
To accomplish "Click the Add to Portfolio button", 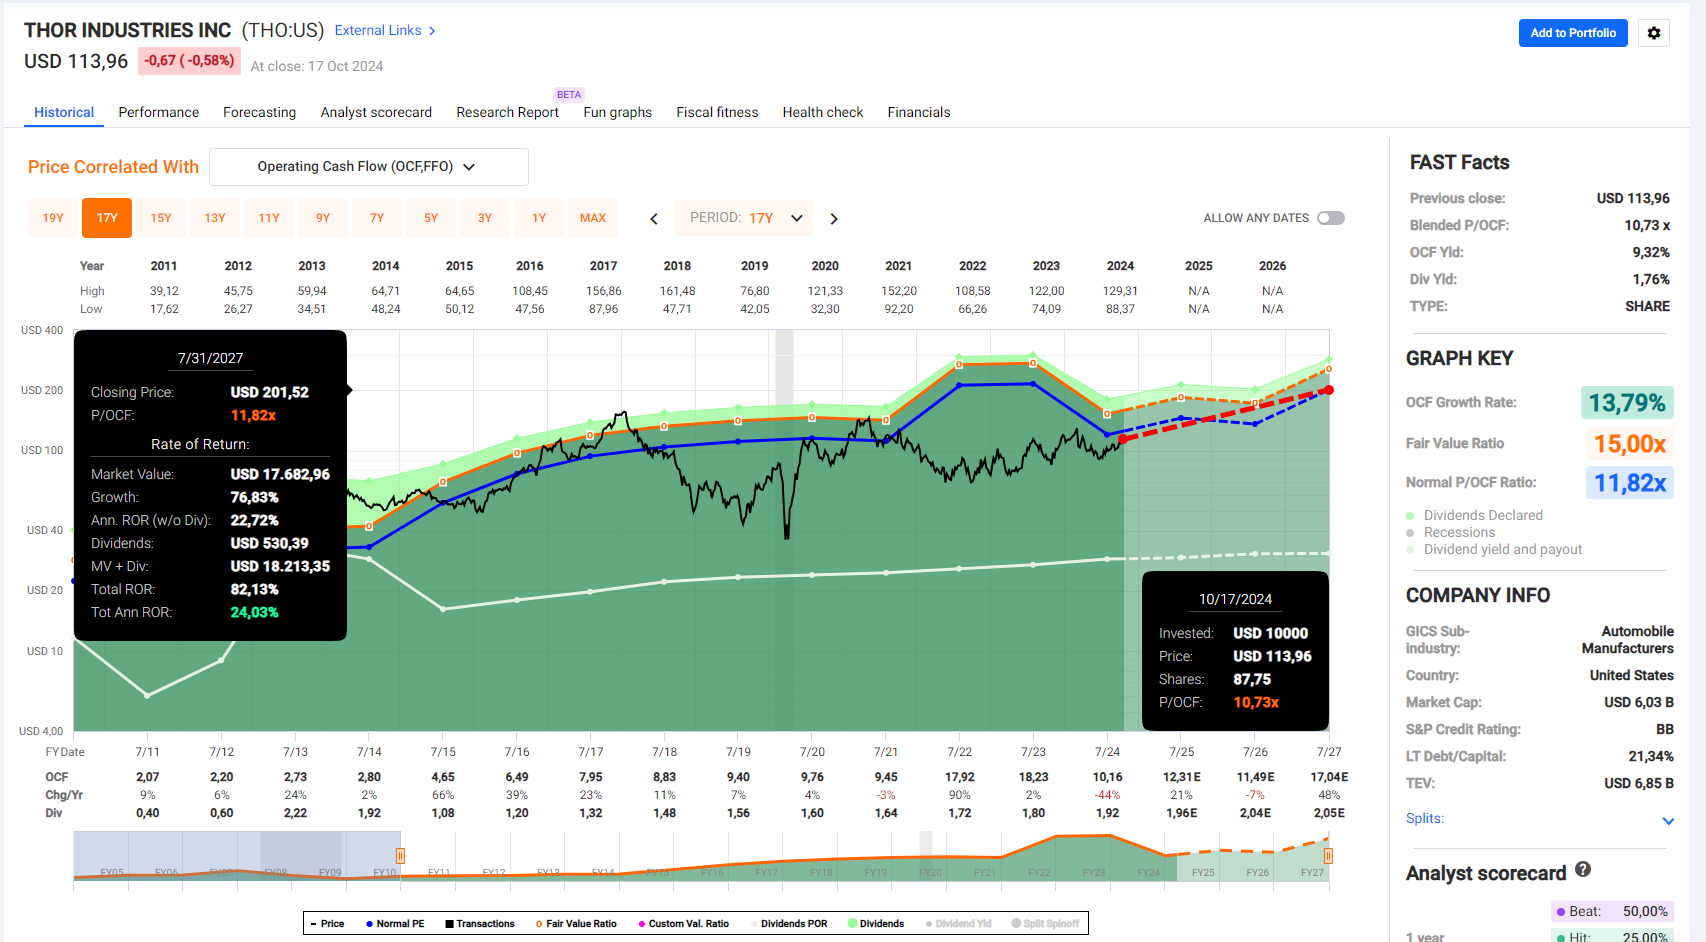I will coord(1573,33).
